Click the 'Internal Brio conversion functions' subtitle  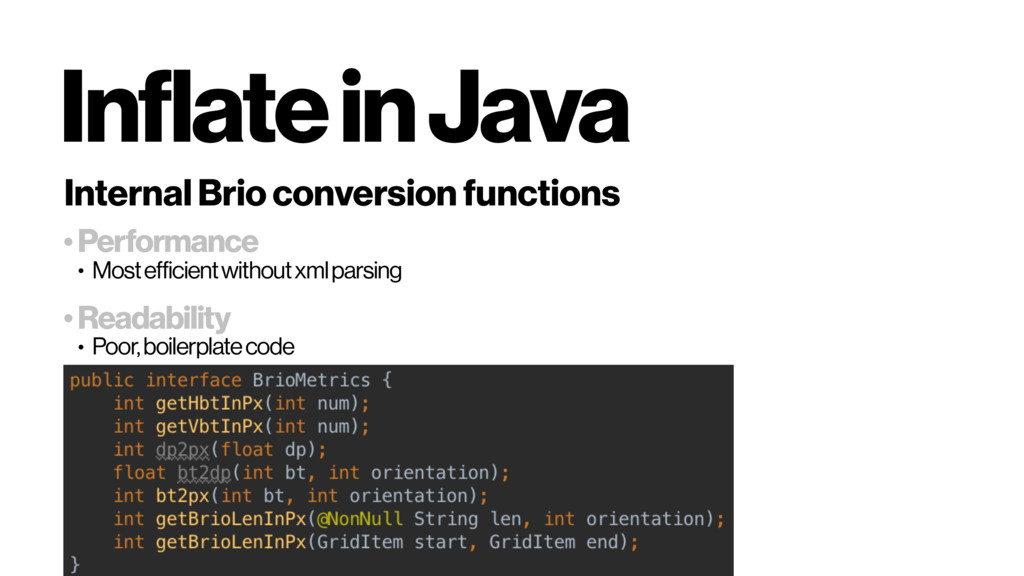(x=342, y=193)
